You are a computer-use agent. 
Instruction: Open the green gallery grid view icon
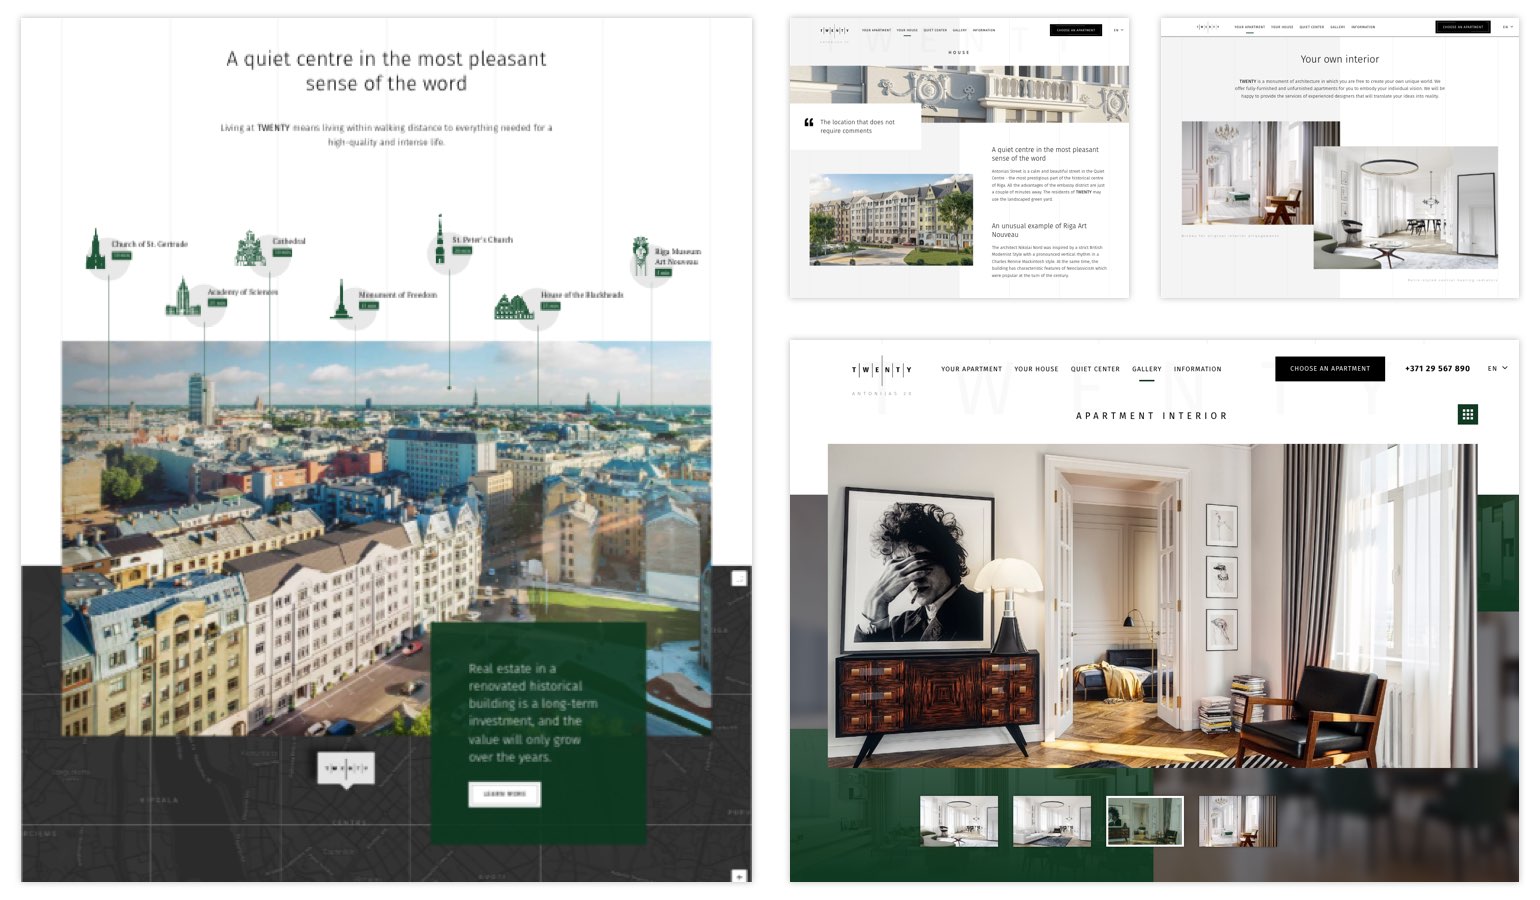tap(1467, 414)
